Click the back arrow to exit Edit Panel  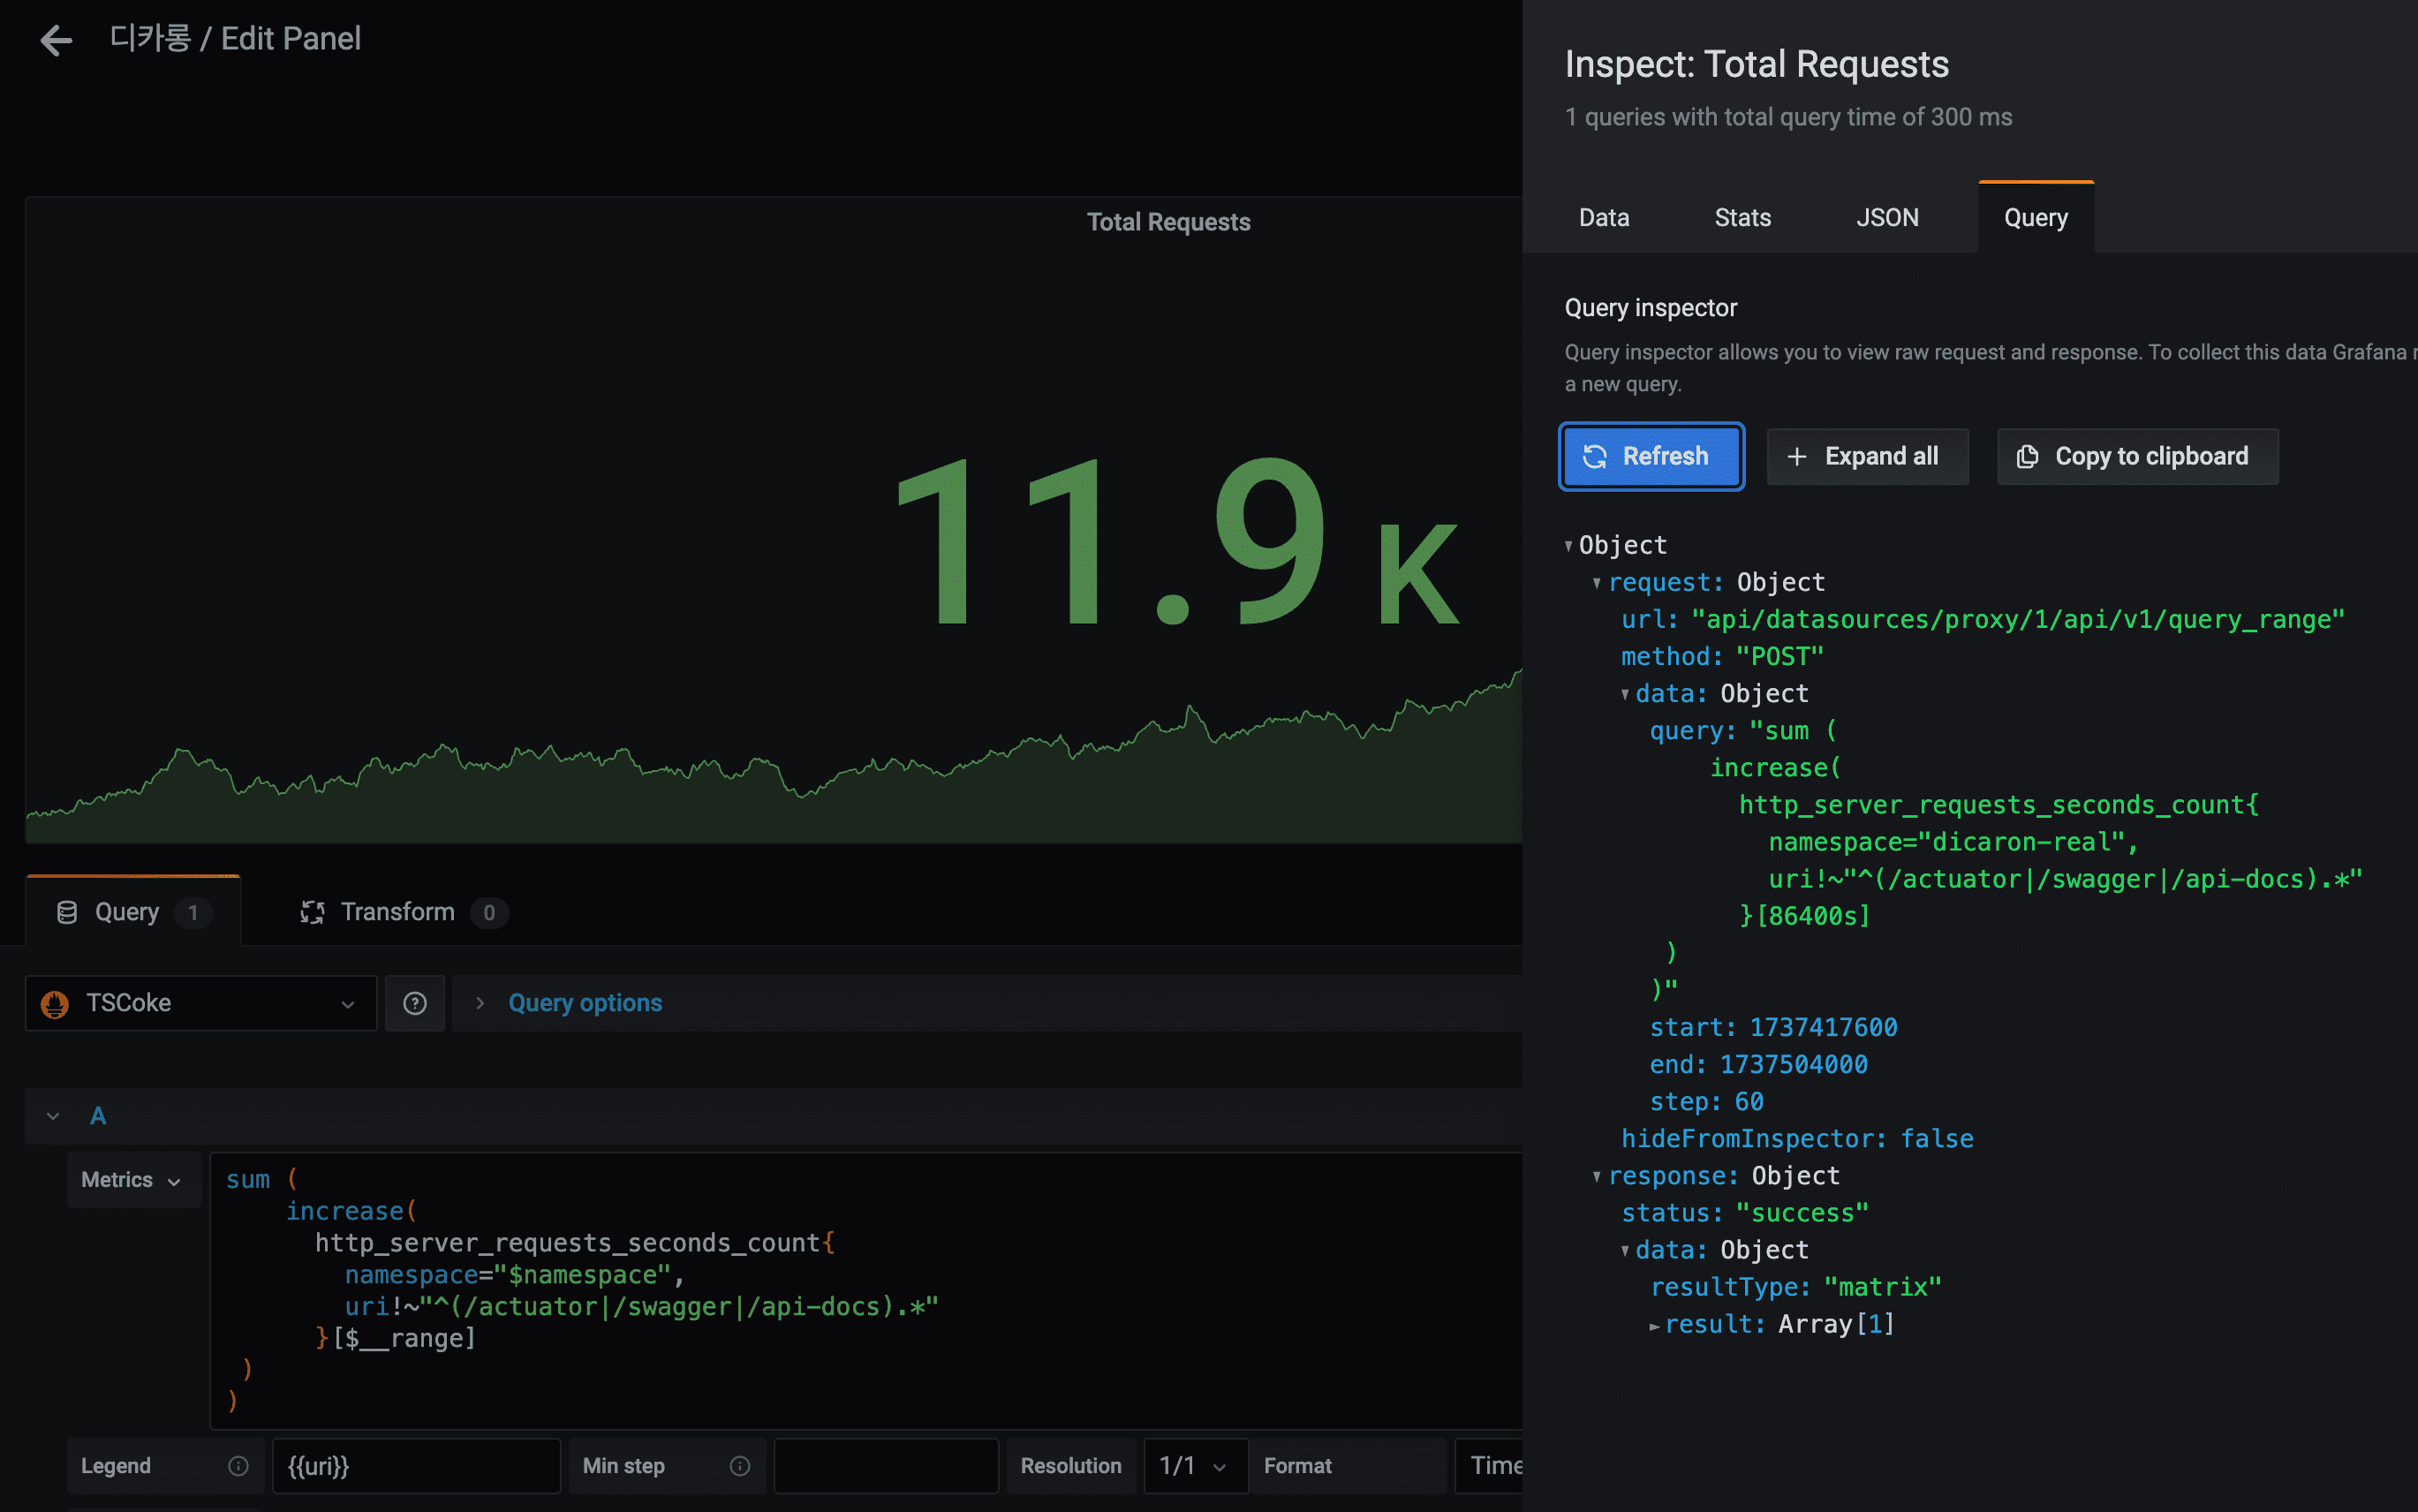coord(56,40)
